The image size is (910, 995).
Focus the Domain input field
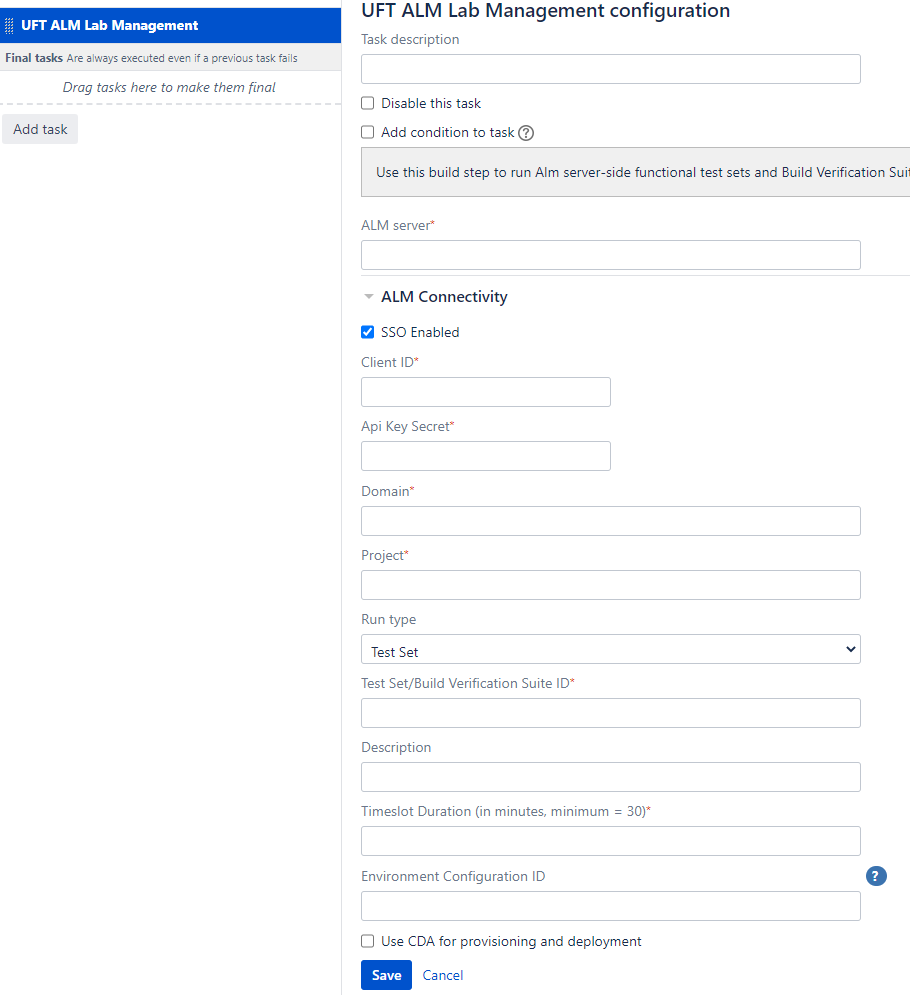610,521
